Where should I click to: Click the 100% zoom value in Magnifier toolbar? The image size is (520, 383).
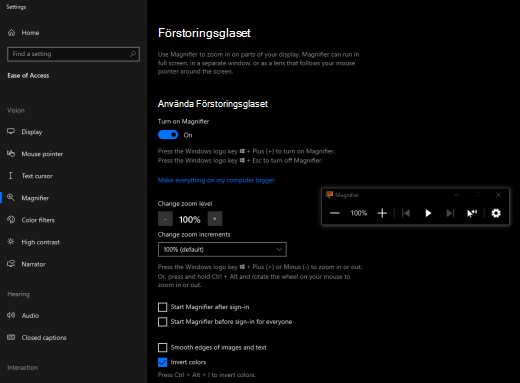359,213
